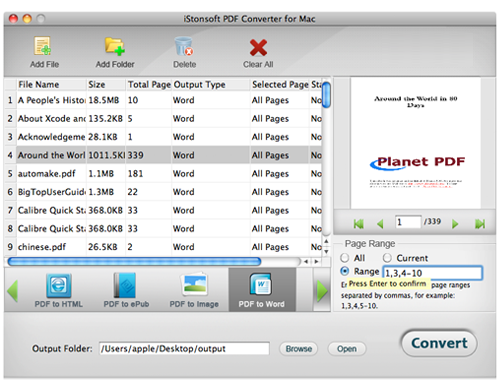
Task: Click the Output Folder path field
Action: coord(184,349)
